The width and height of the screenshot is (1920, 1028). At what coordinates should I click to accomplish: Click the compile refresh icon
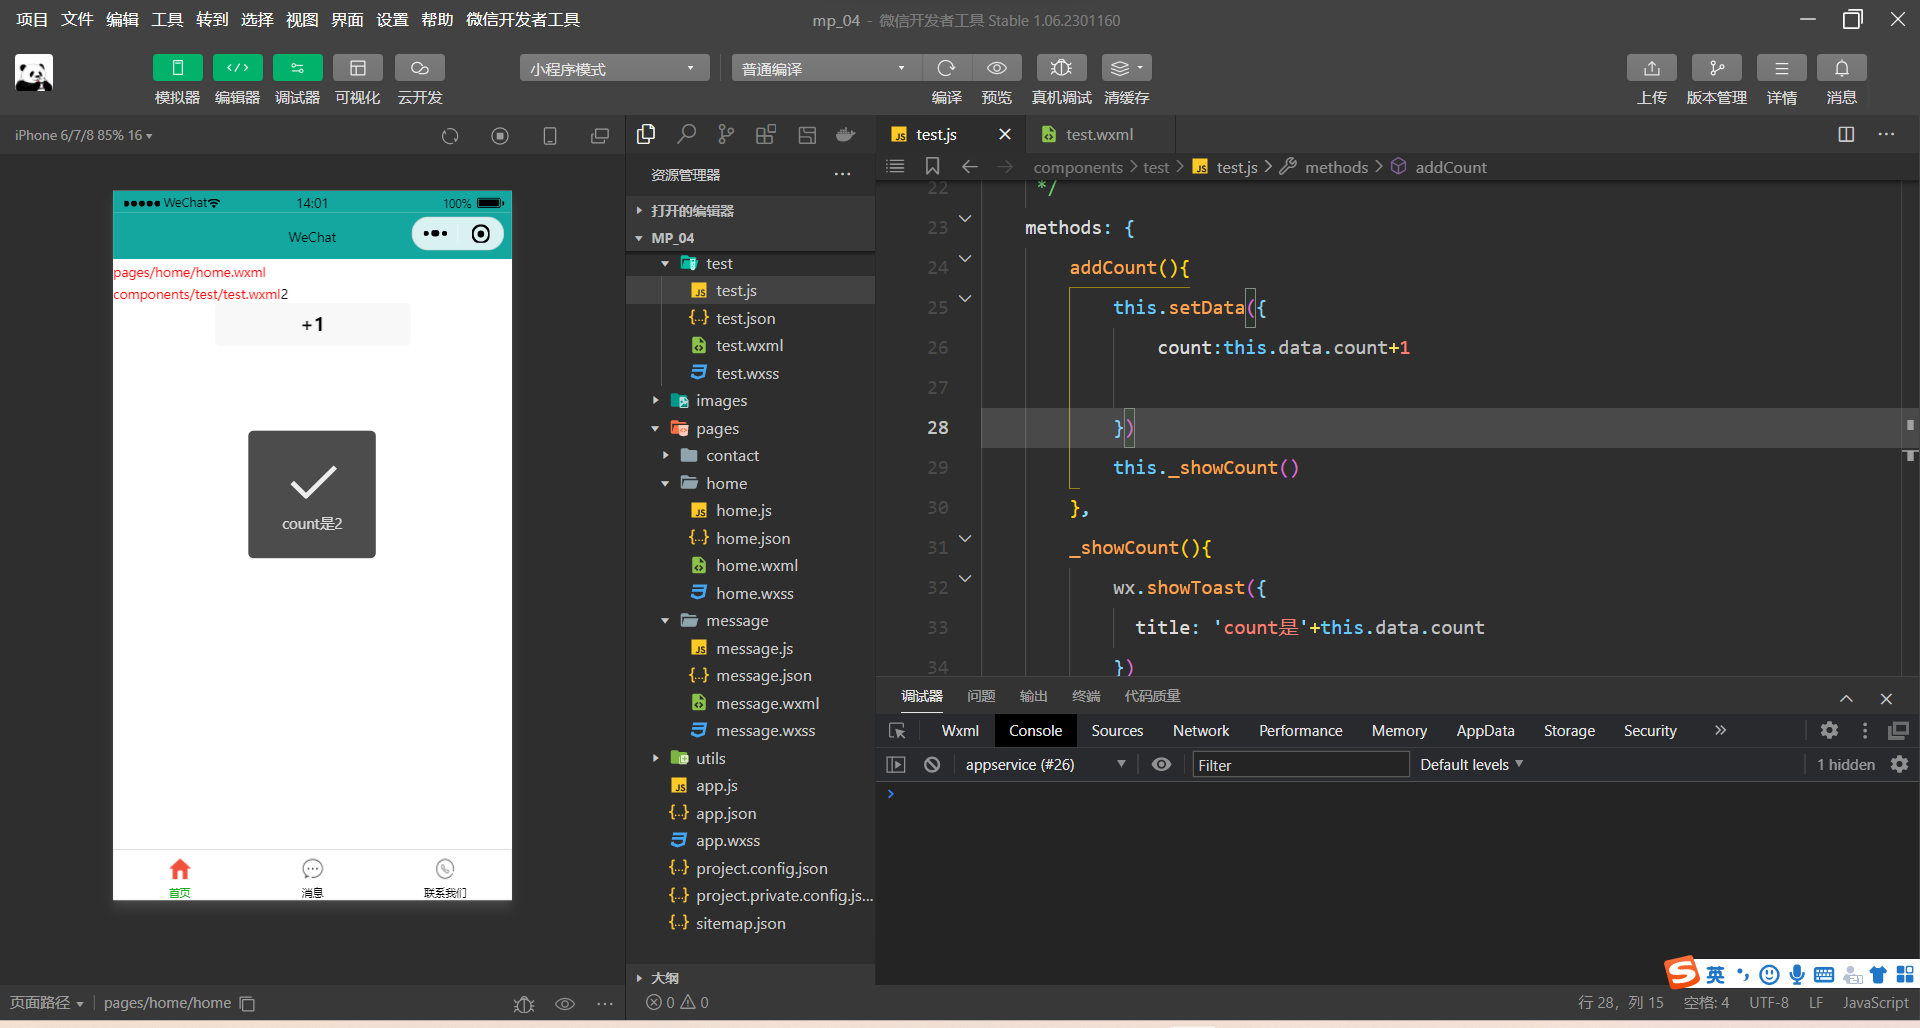(946, 68)
